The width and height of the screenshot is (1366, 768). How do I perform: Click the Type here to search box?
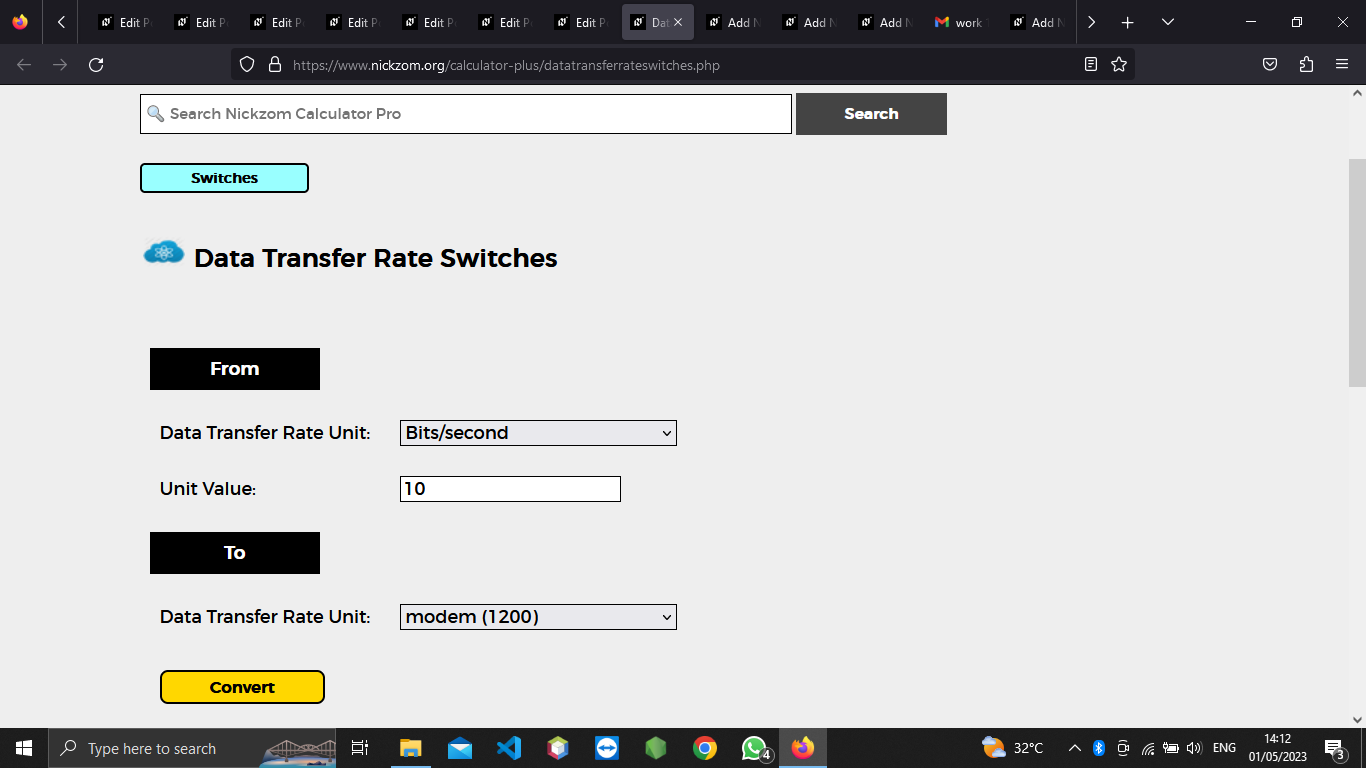(192, 748)
